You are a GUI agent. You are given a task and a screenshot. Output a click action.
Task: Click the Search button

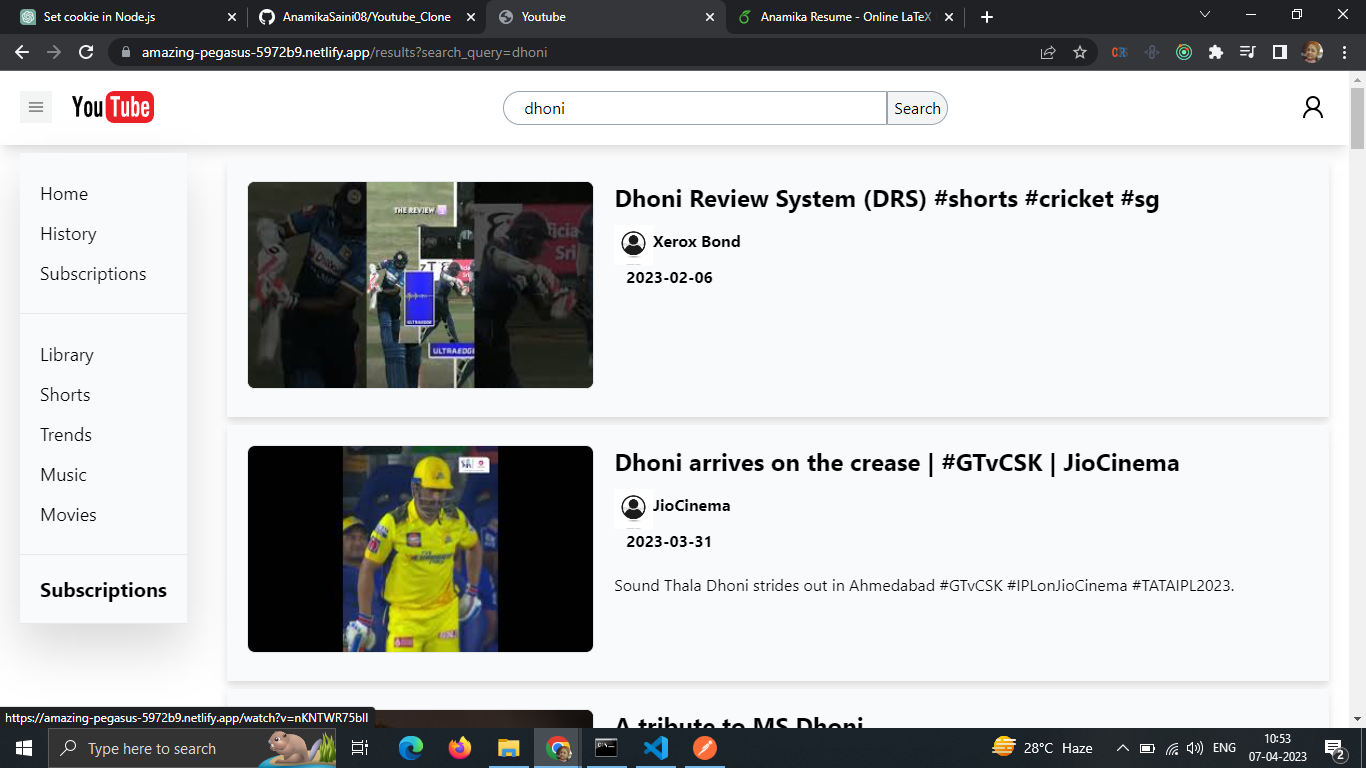(x=916, y=108)
